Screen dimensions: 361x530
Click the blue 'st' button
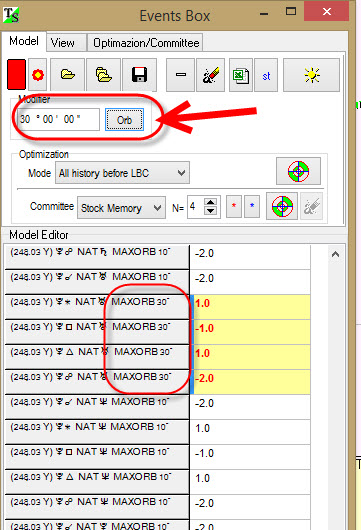(x=266, y=75)
